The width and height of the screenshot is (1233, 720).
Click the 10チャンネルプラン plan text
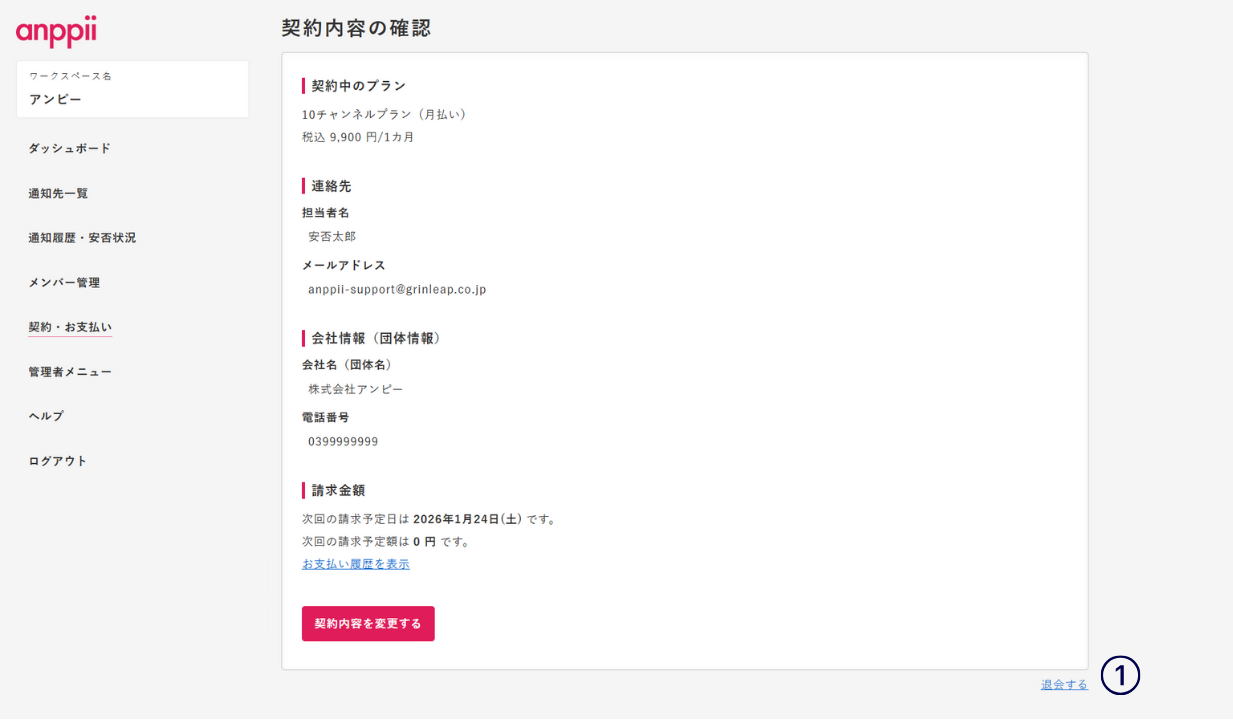384,114
